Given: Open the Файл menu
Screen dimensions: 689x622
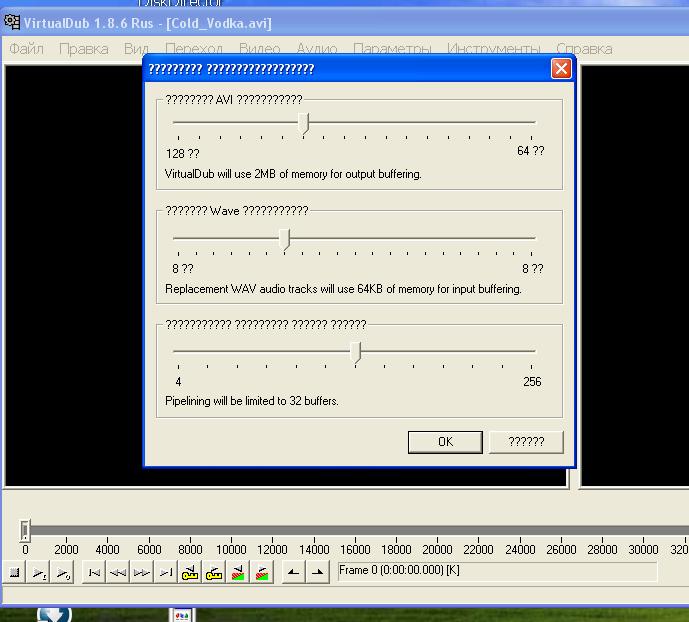Looking at the screenshot, I should (x=26, y=49).
